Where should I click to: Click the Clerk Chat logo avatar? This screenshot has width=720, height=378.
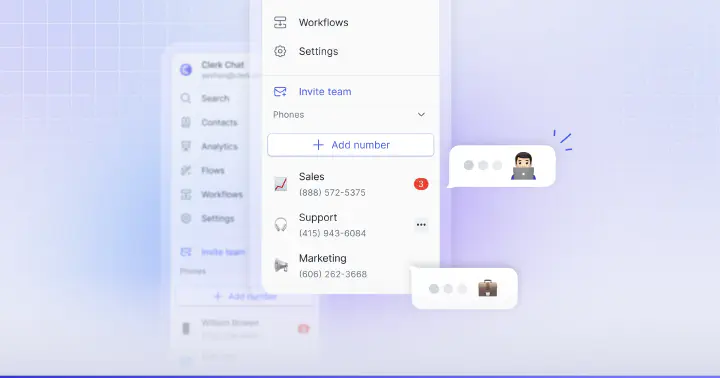[186, 69]
